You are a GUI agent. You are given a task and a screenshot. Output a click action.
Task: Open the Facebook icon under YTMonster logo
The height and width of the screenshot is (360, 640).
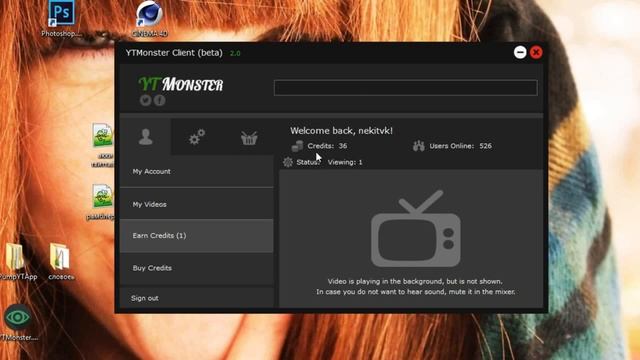[160, 100]
